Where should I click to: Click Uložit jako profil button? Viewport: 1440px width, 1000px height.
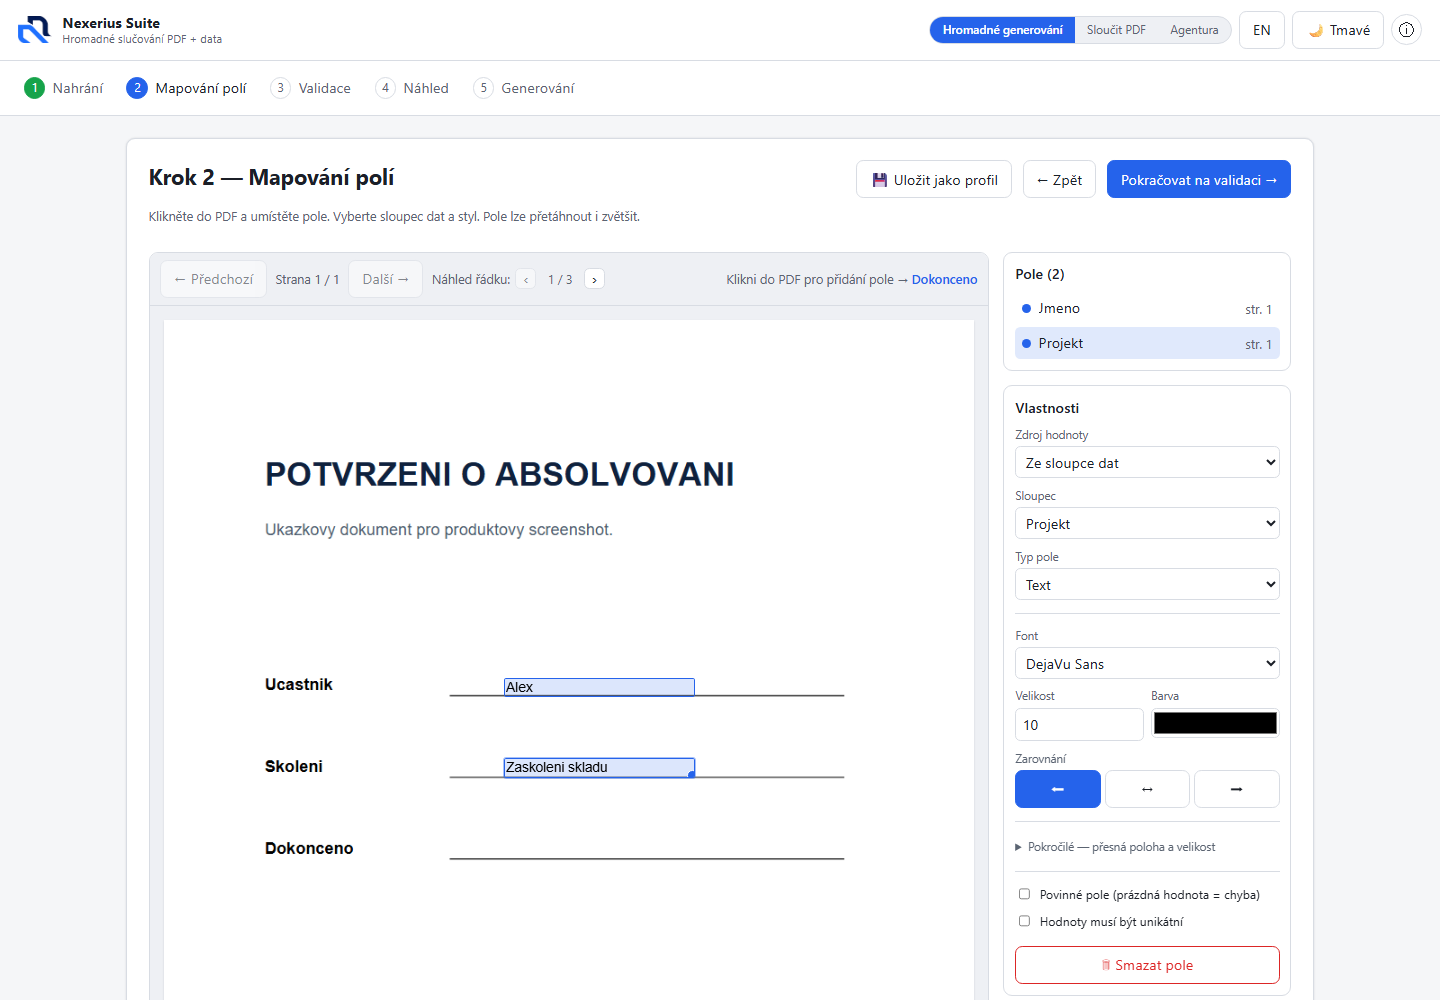[934, 180]
